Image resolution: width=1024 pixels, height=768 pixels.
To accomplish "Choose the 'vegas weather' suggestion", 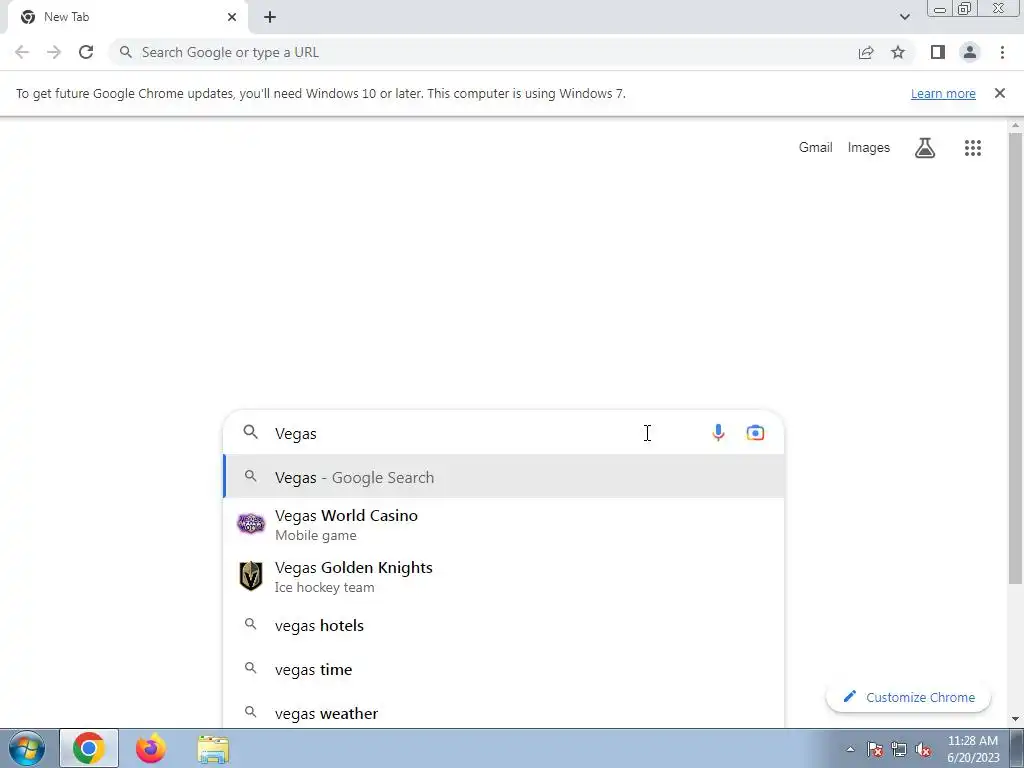I will tap(504, 713).
